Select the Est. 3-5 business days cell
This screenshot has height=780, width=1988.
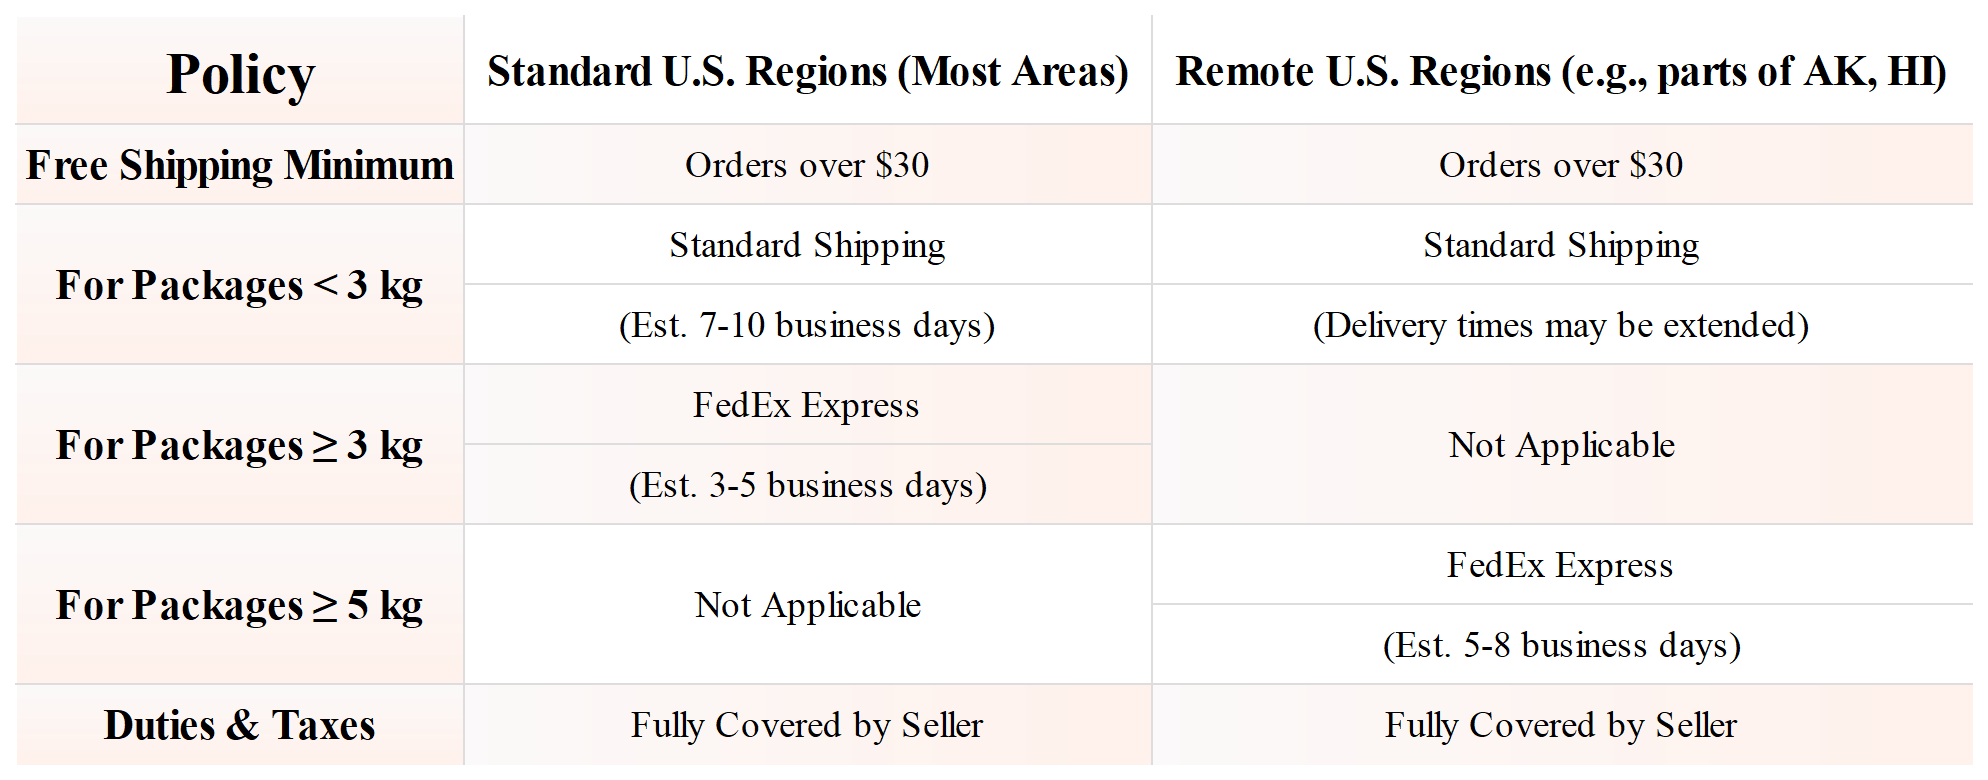[807, 485]
